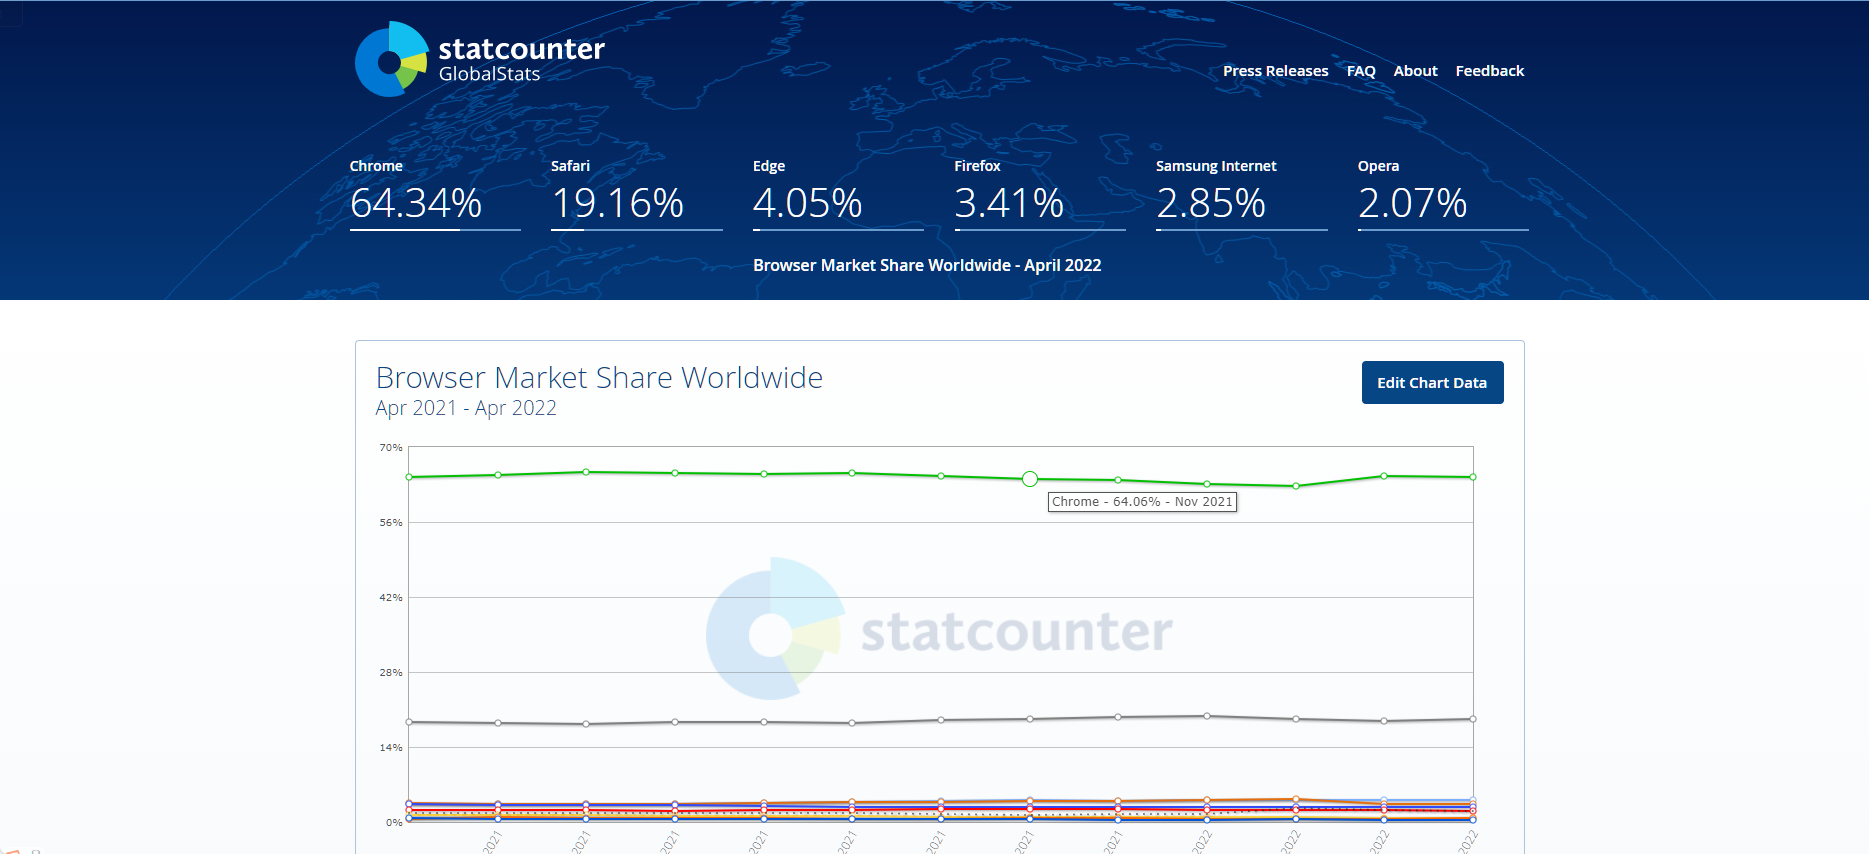Click the last point on the green Chrome line

click(1472, 477)
